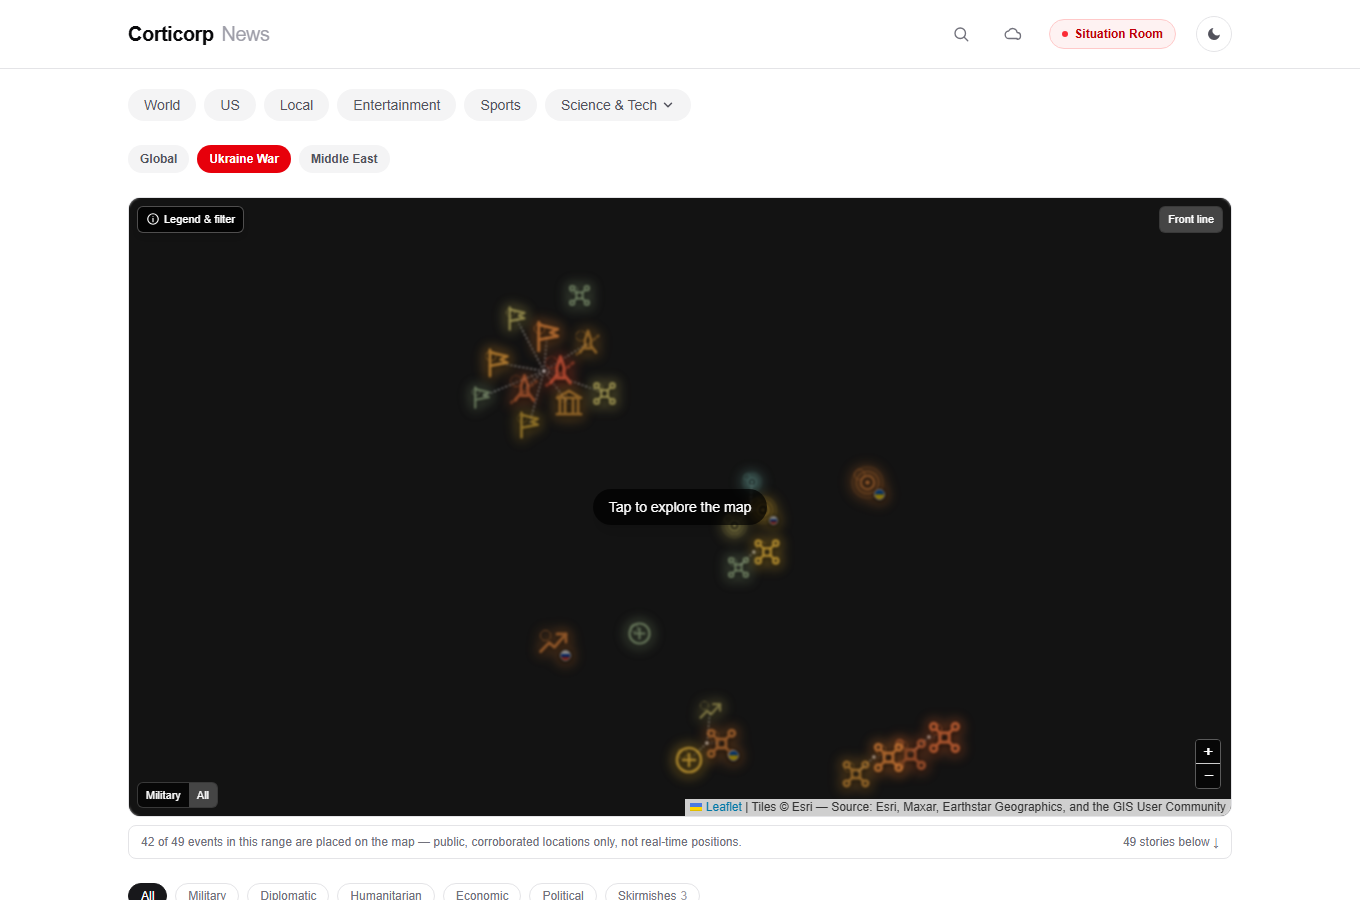
Task: Click the yellow plus-circle marker
Action: (688, 760)
